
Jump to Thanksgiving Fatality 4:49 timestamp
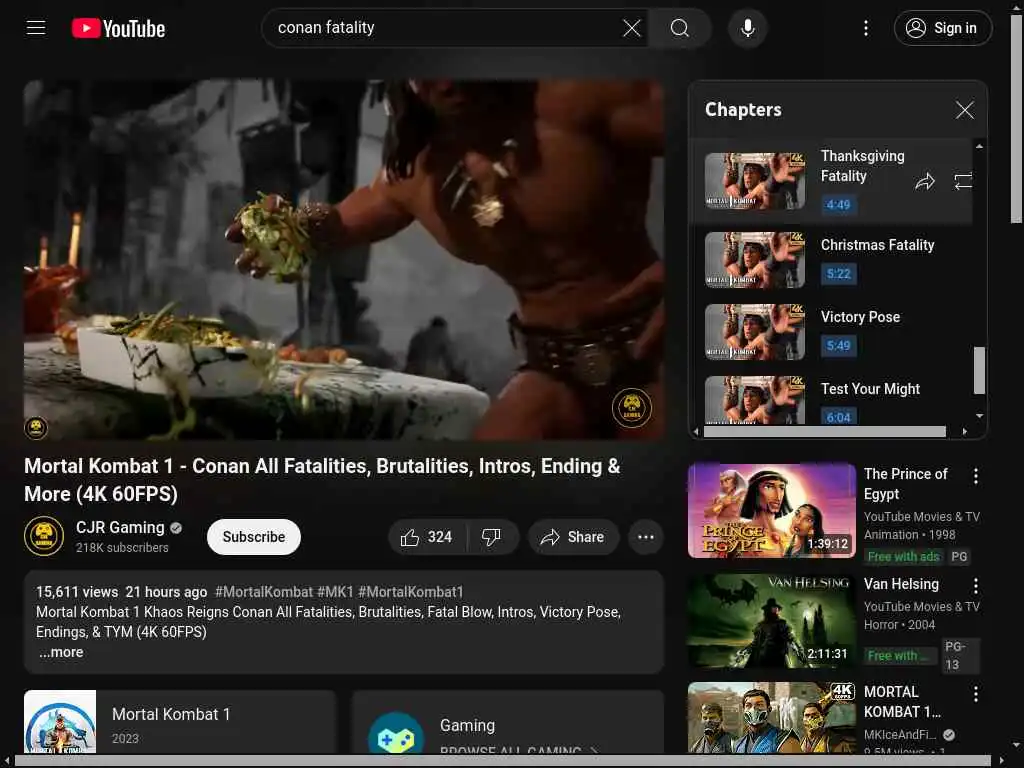click(839, 204)
